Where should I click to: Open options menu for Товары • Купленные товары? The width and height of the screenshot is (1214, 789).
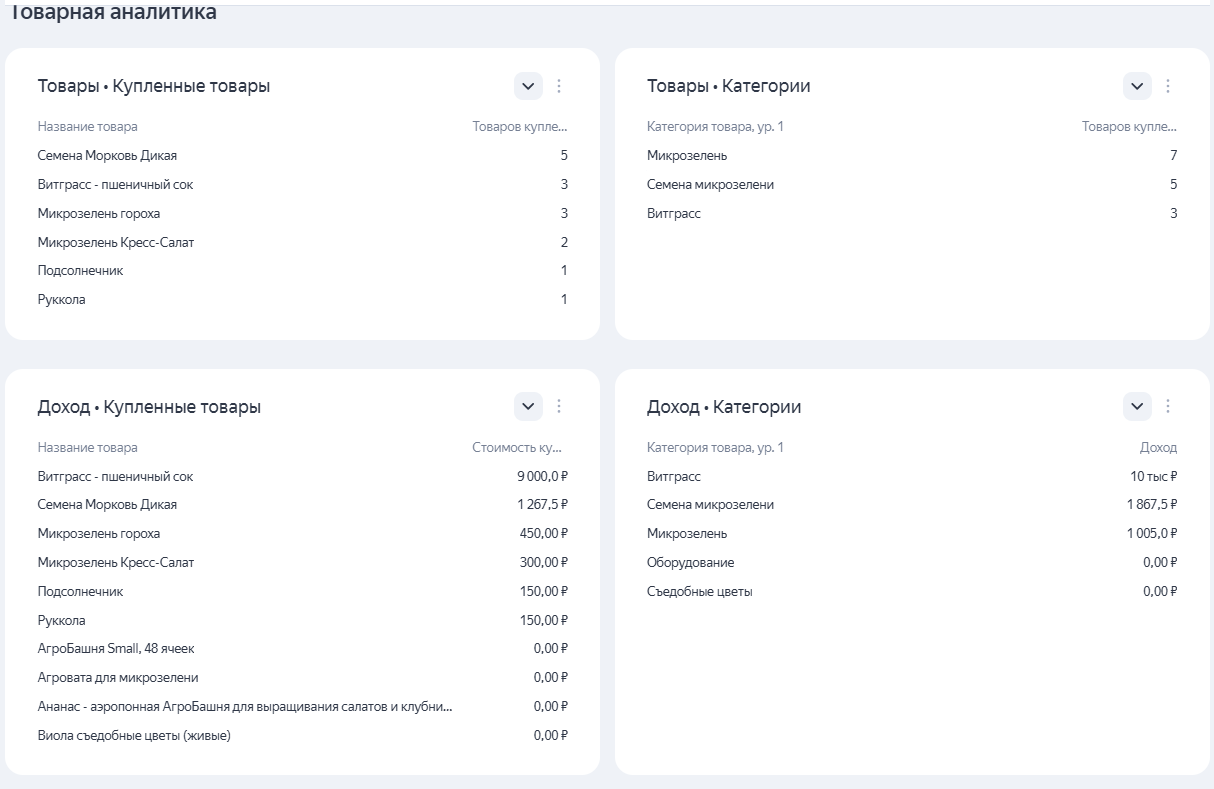(x=559, y=86)
